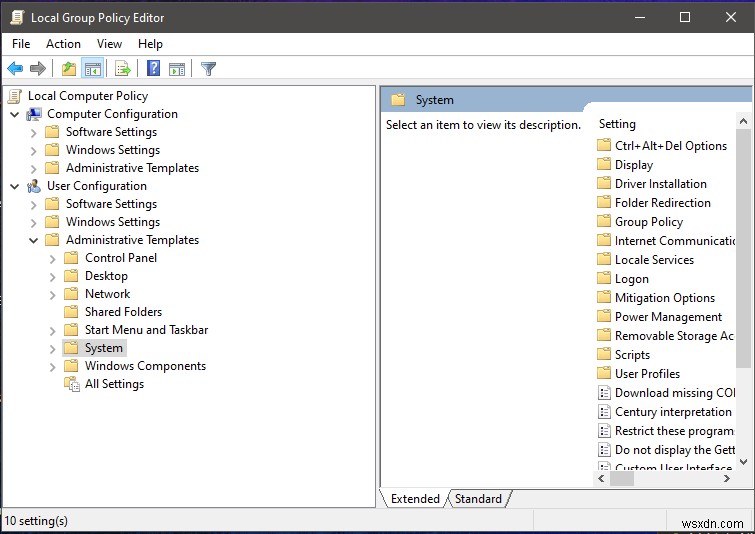The image size is (755, 534).
Task: Open the View menu
Action: pos(109,44)
